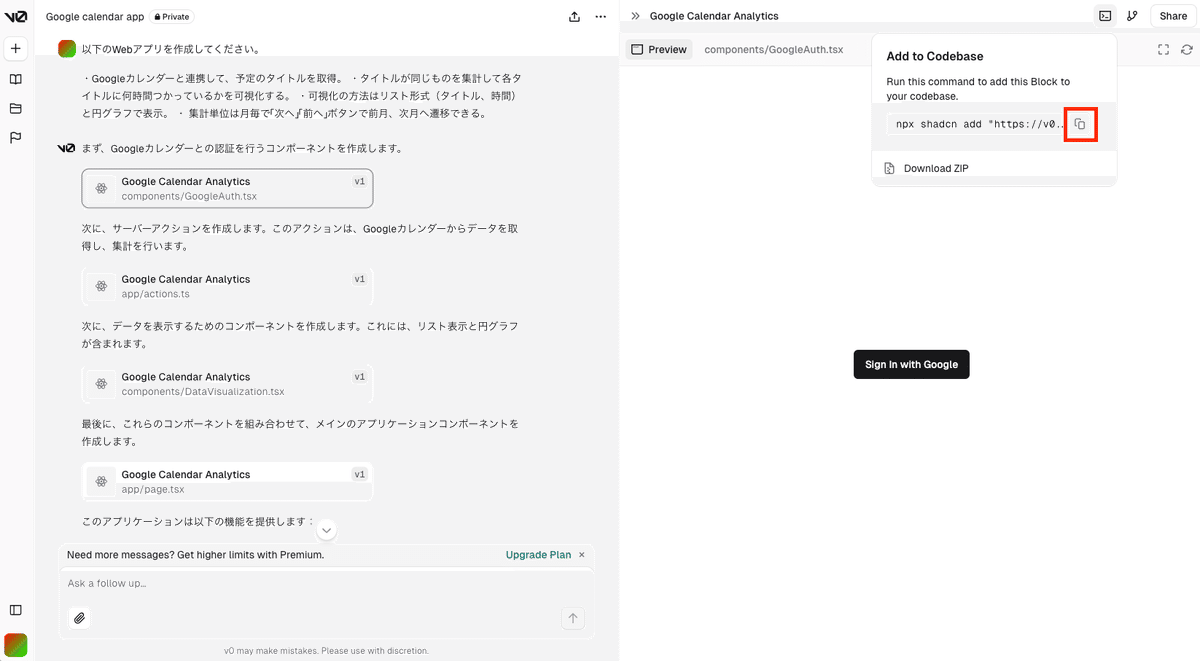The height and width of the screenshot is (661, 1200).
Task: Open the three-dots more menu in chat header
Action: [601, 16]
